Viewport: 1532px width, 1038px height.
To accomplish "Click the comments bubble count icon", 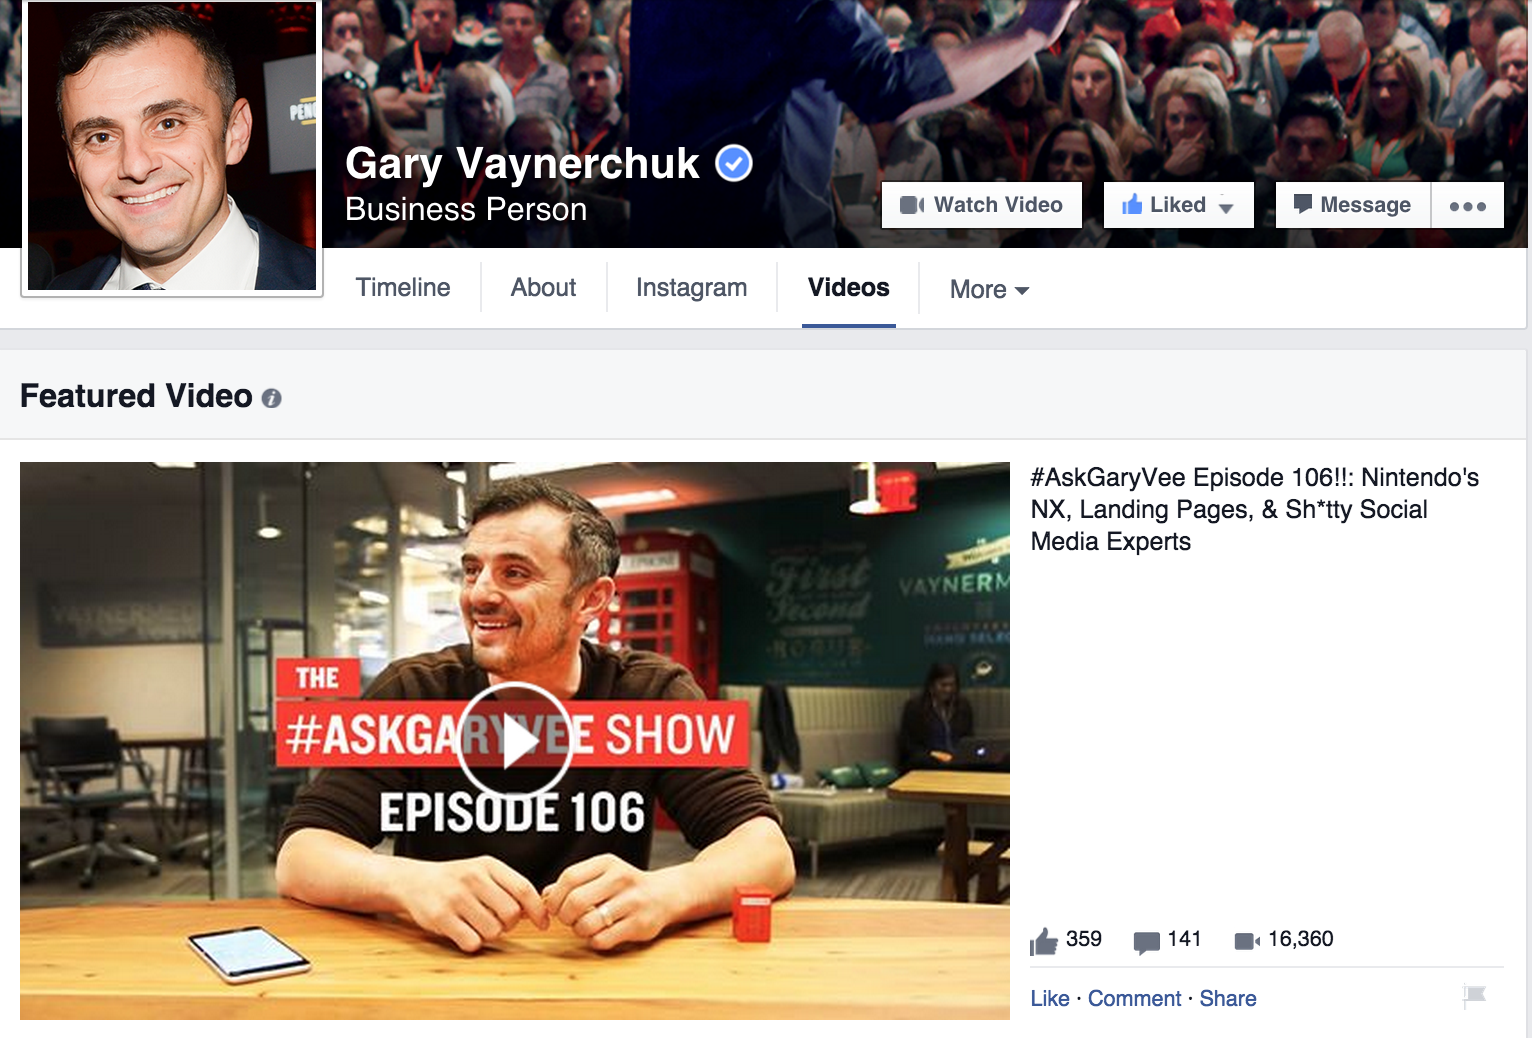I will pyautogui.click(x=1146, y=942).
